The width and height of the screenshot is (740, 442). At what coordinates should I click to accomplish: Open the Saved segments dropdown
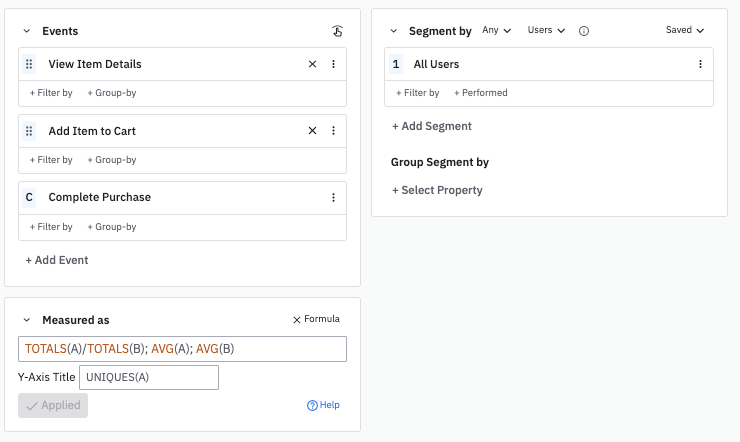[x=685, y=31]
